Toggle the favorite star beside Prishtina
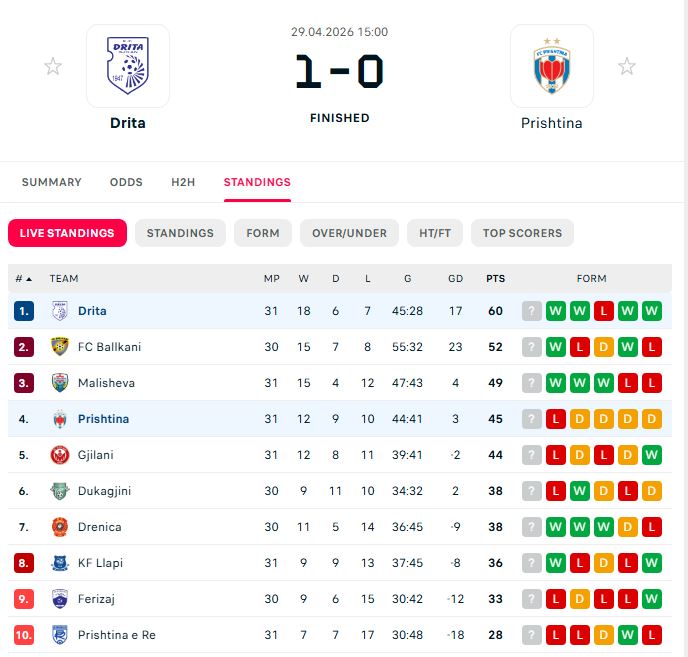 (626, 67)
